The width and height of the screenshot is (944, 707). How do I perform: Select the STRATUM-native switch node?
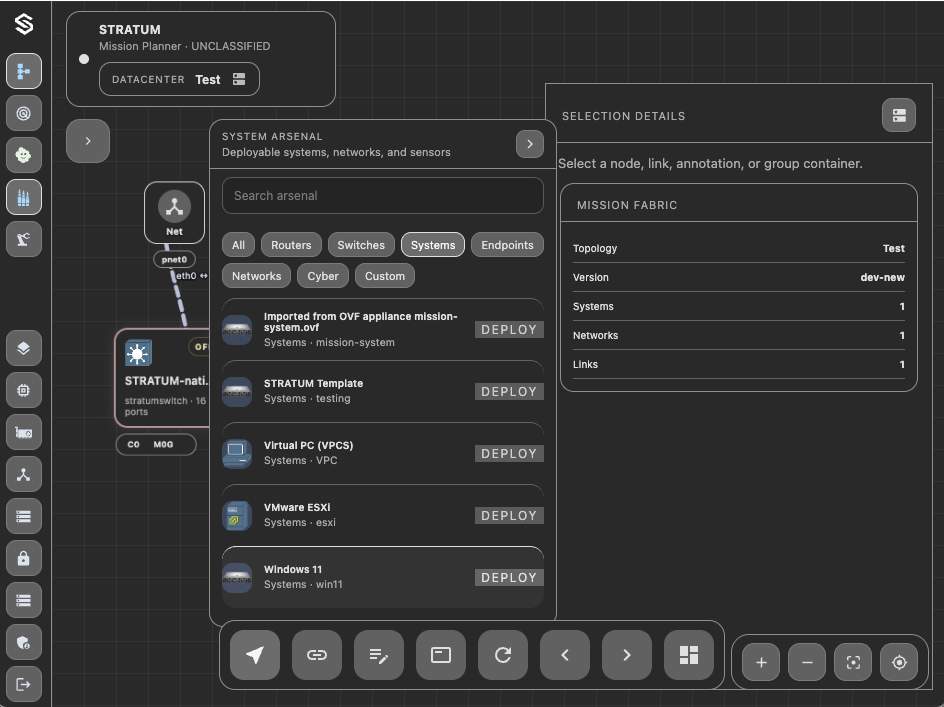pos(162,378)
